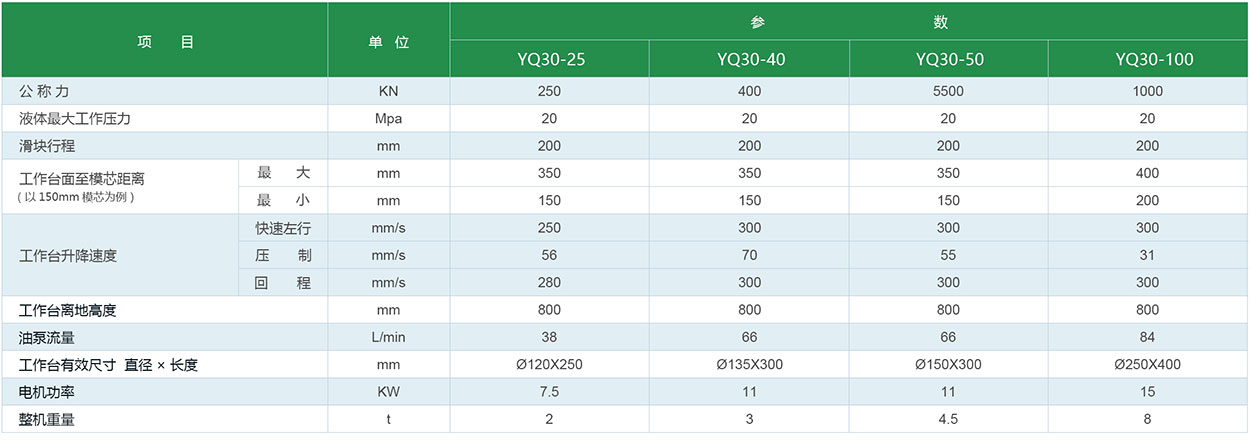Select the YQ30-100 column header
Viewport: 1250px width, 440px height.
point(1148,59)
